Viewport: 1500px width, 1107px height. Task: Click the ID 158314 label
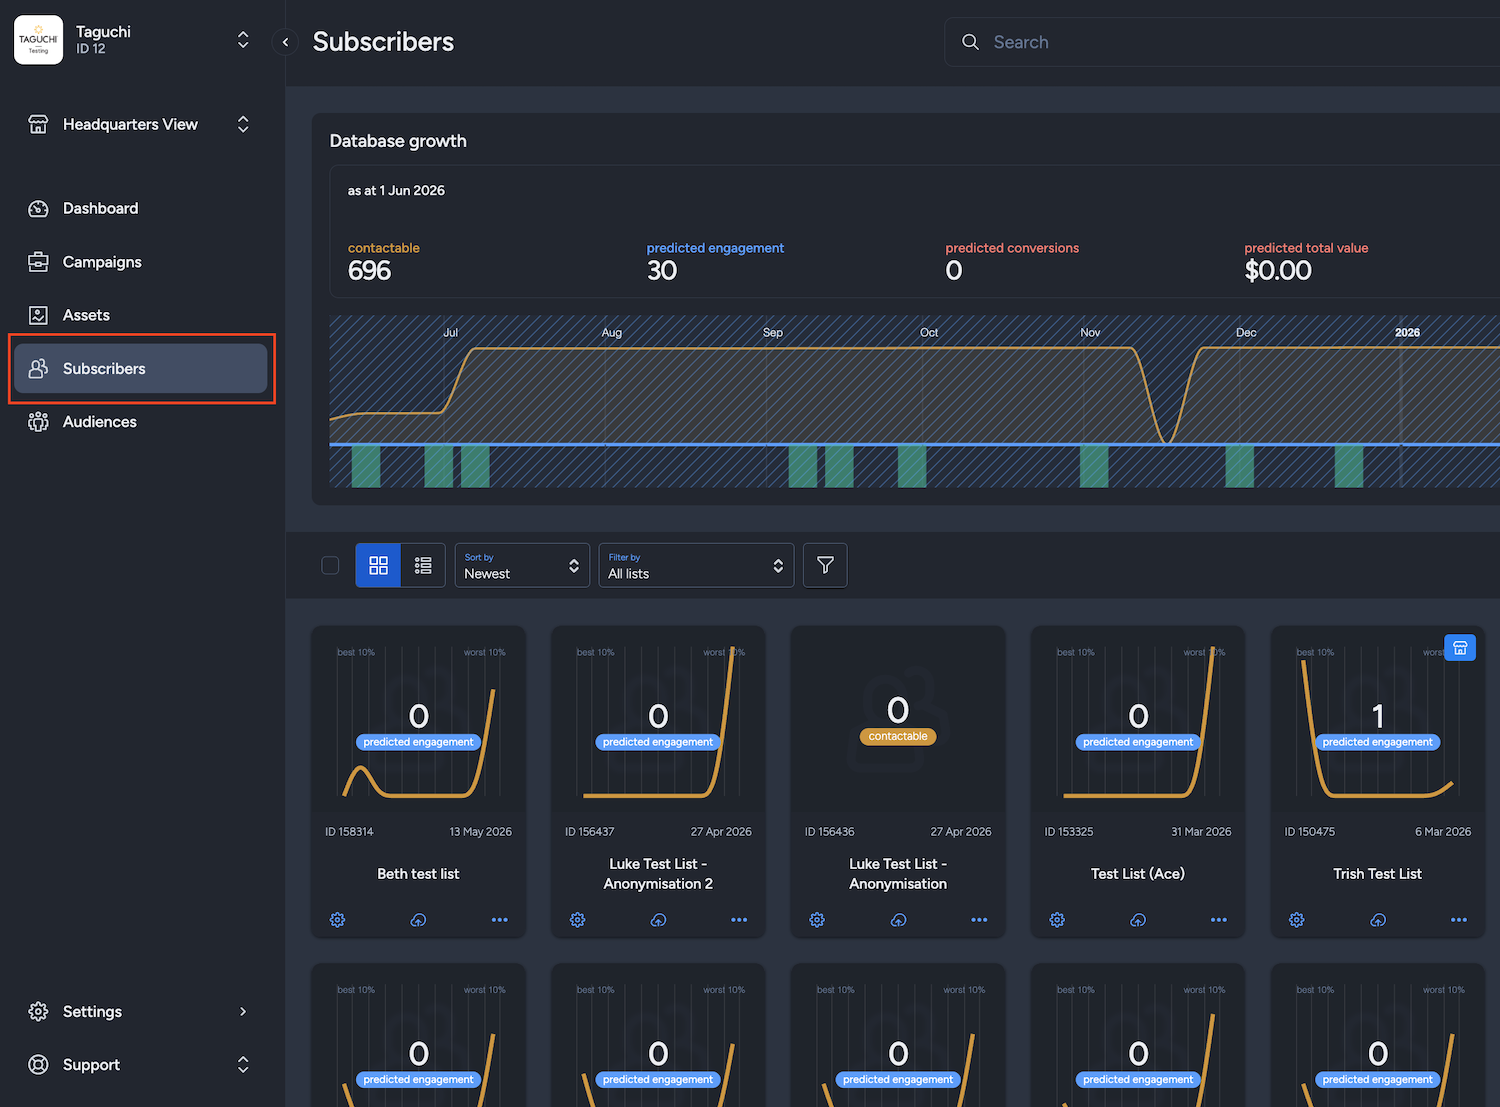349,832
